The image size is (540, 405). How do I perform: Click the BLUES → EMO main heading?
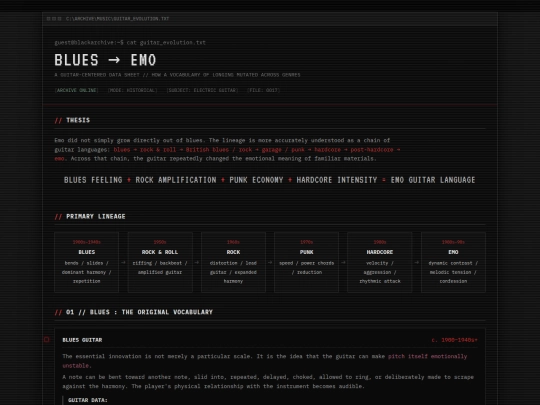[105, 60]
